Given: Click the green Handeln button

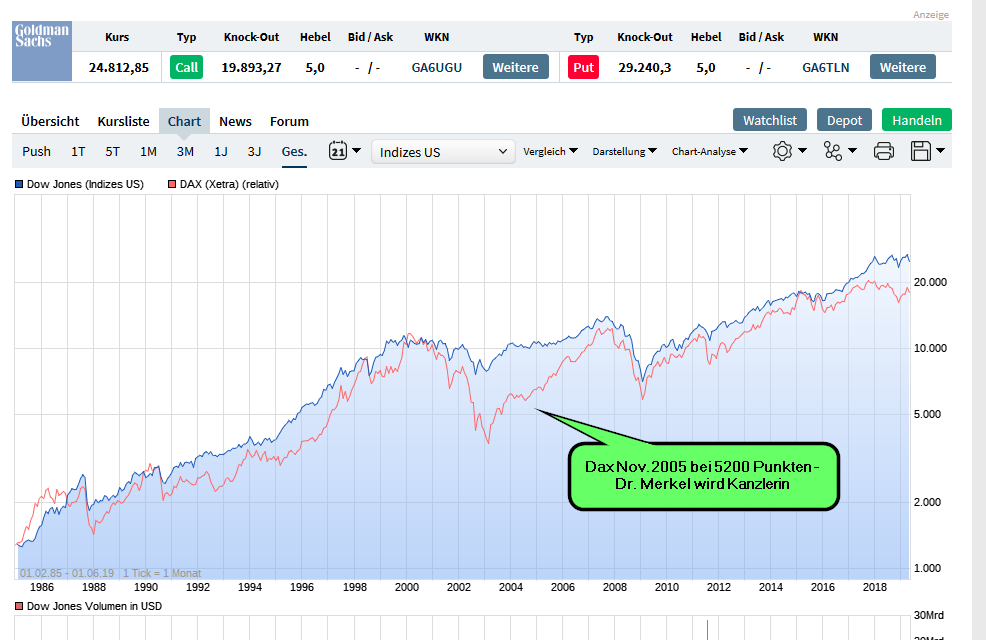Looking at the screenshot, I should click(917, 120).
